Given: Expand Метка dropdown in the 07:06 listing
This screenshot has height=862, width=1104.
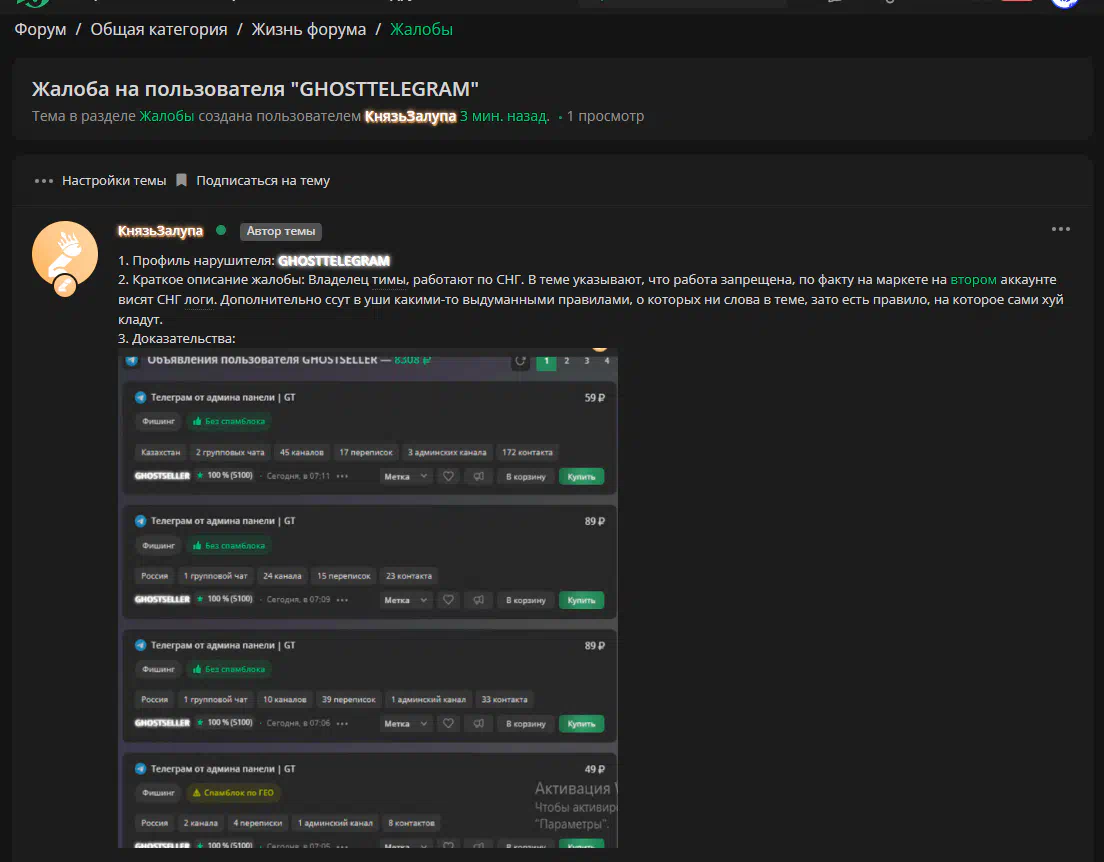Looking at the screenshot, I should point(405,724).
